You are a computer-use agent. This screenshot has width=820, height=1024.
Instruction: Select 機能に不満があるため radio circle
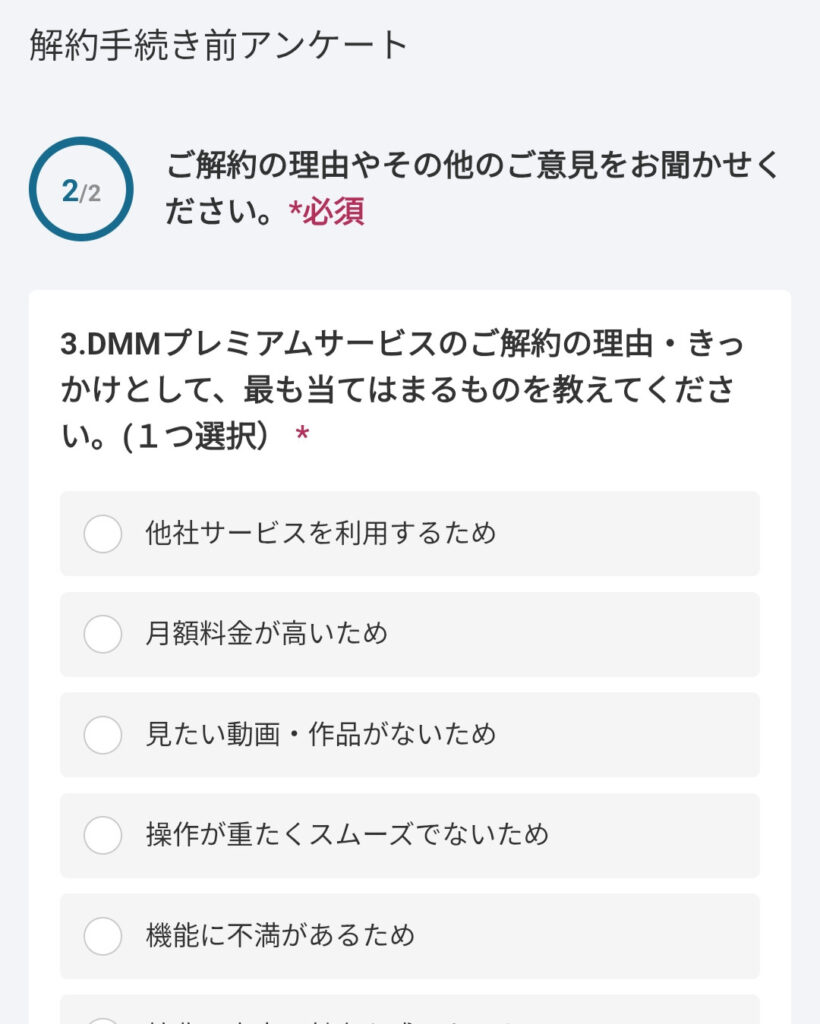pos(103,936)
